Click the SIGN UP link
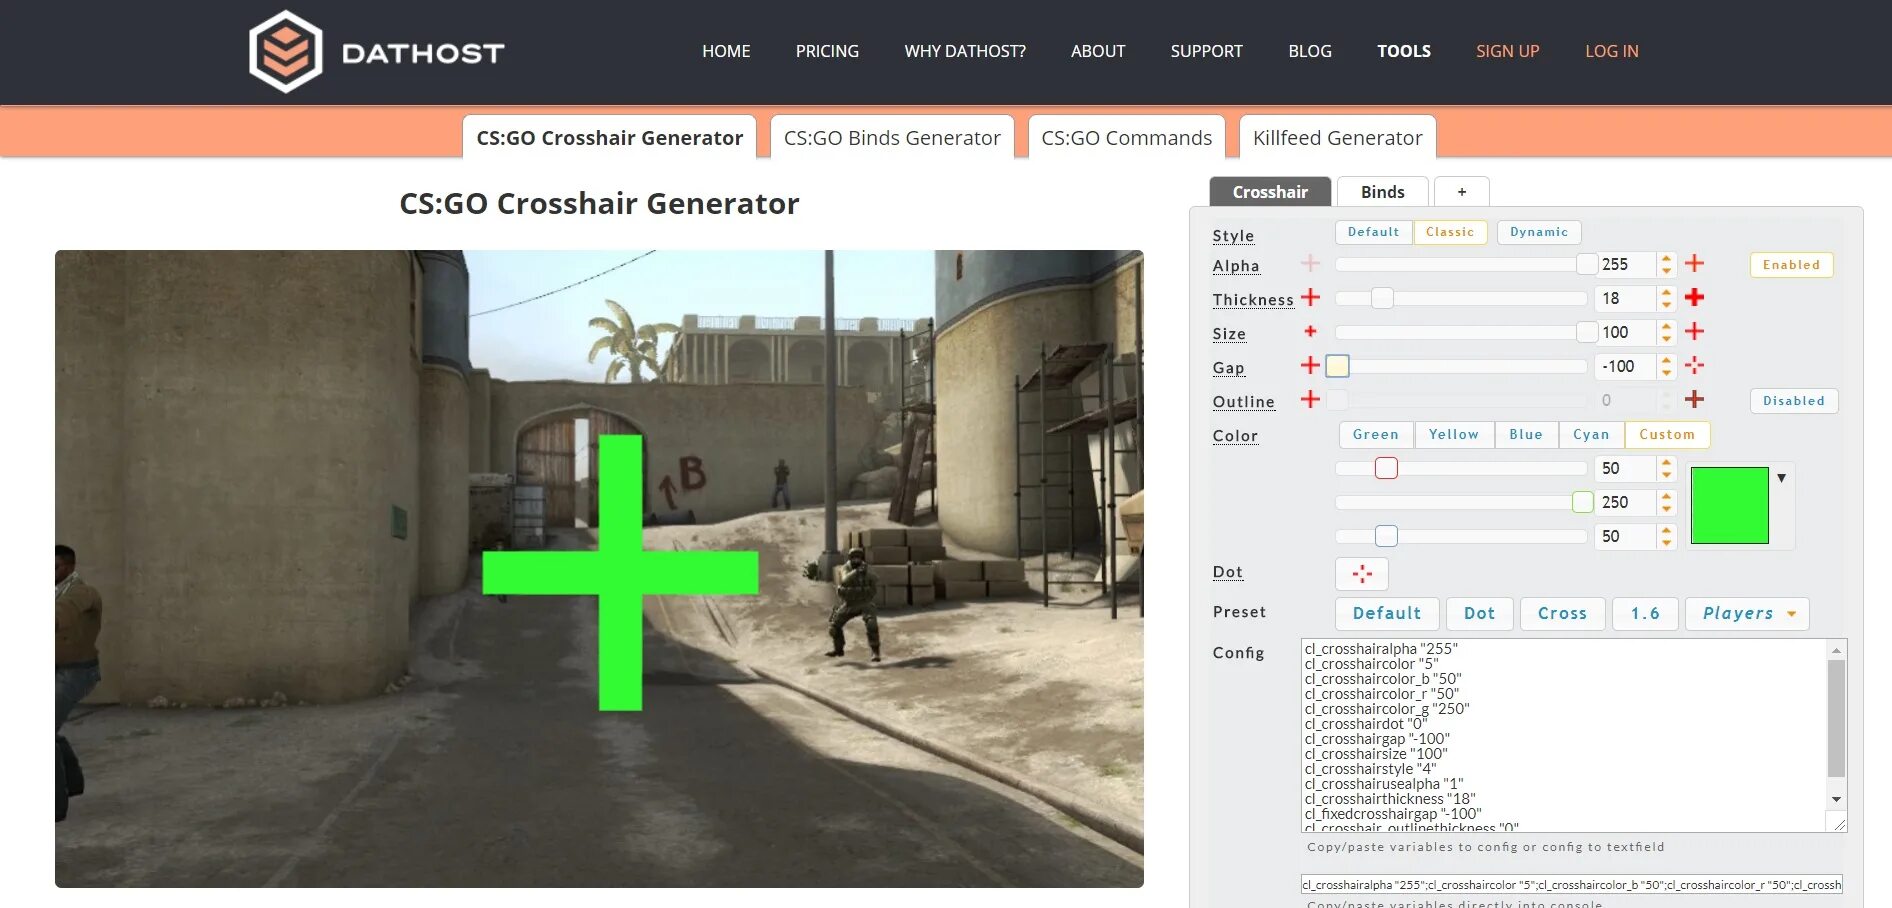 (1508, 51)
